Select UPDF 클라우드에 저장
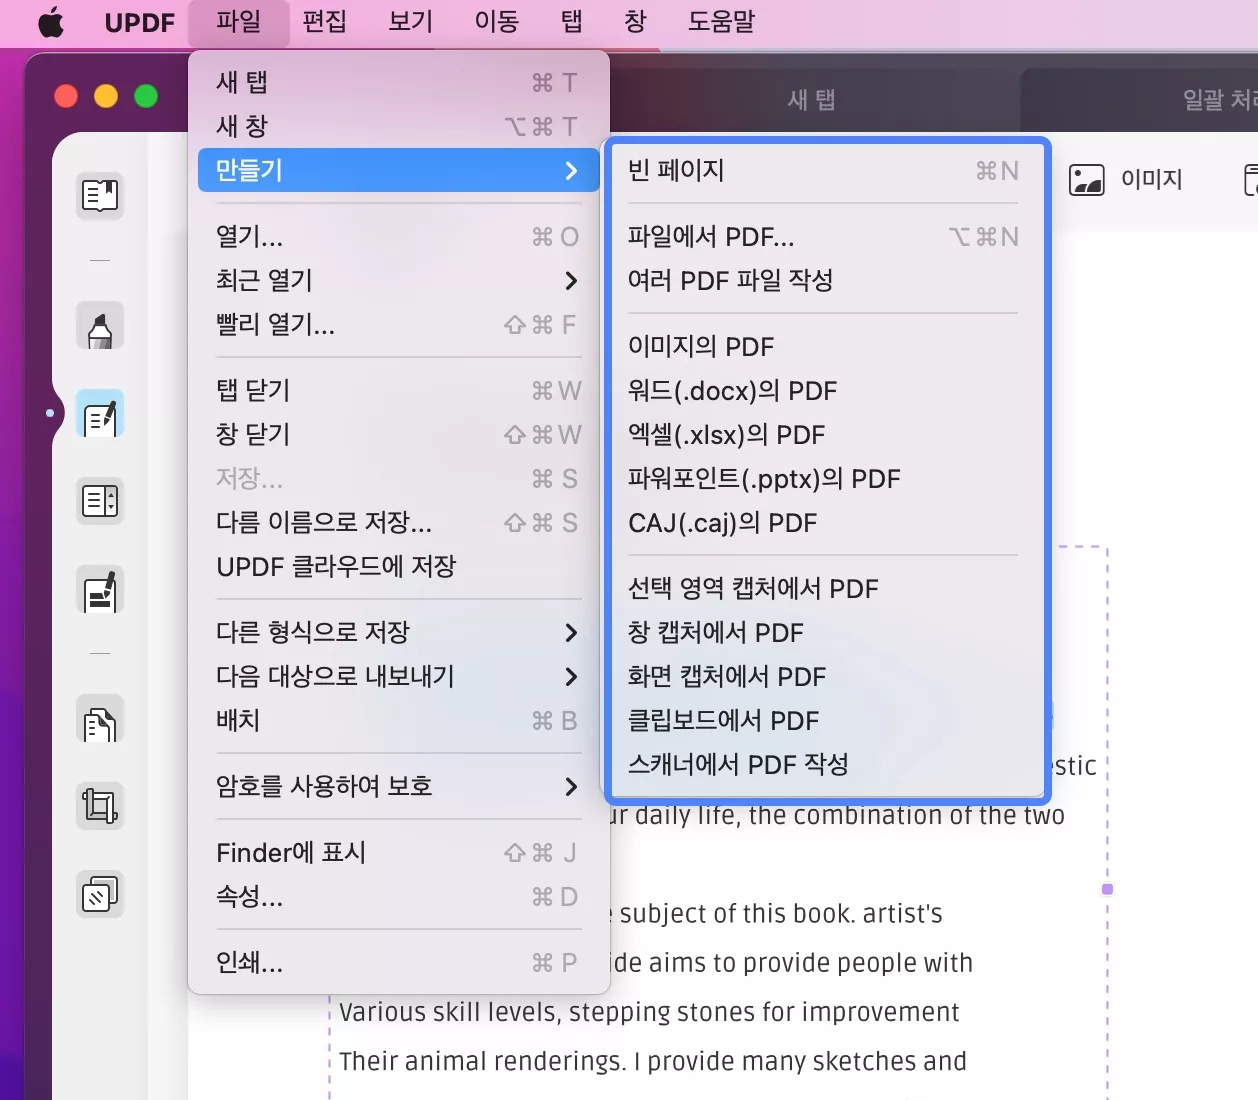 click(x=398, y=567)
